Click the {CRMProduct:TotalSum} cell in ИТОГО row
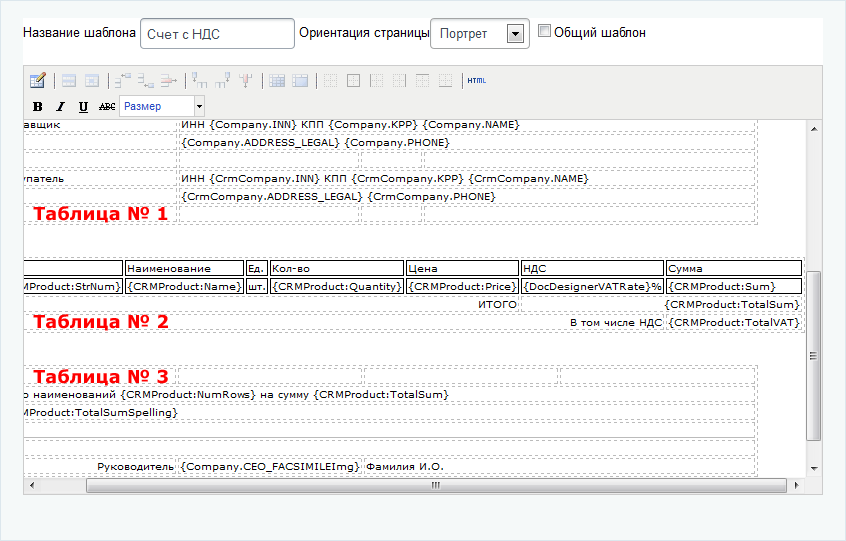 733,304
